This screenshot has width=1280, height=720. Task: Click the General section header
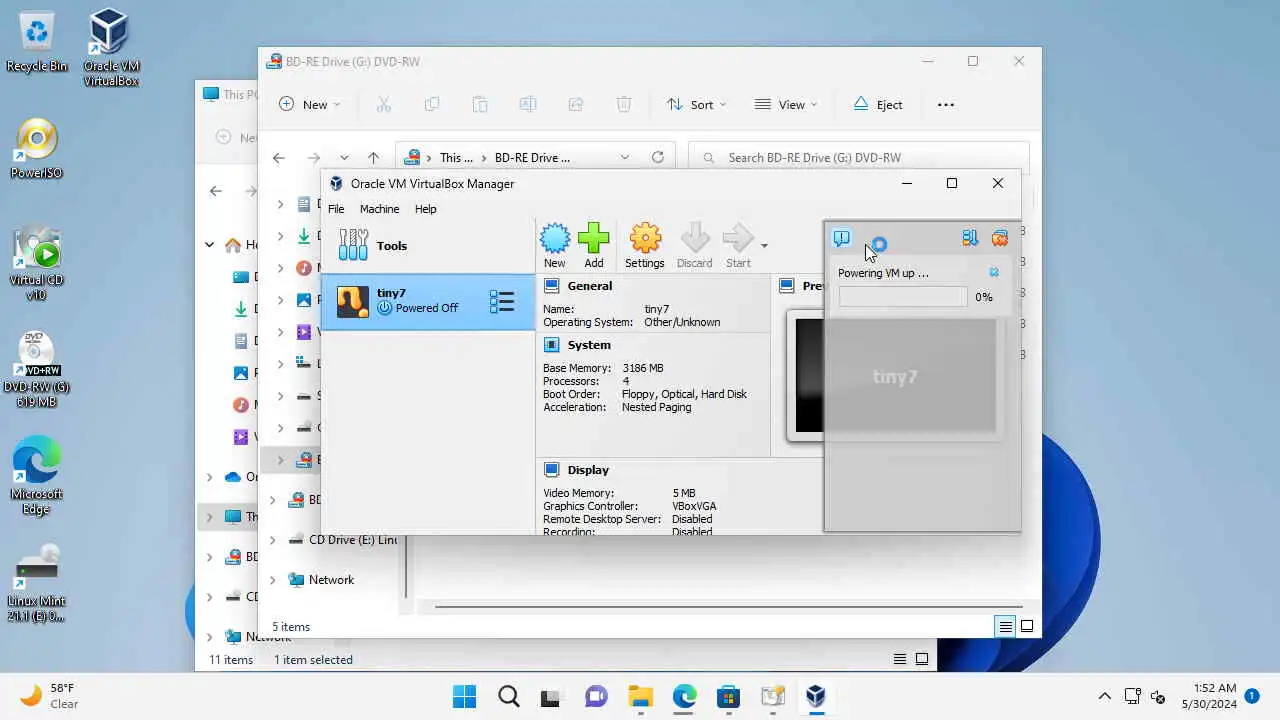(590, 286)
